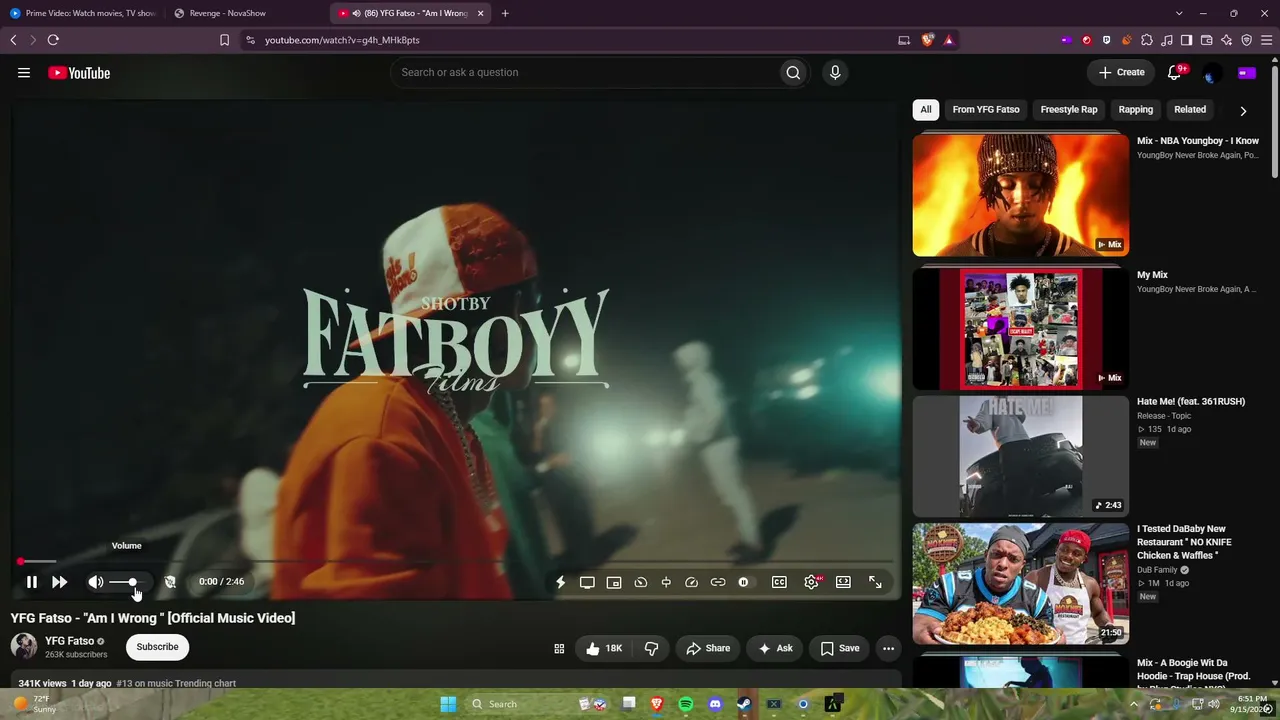Select the All filter chip
1280x720 pixels.
tap(926, 110)
